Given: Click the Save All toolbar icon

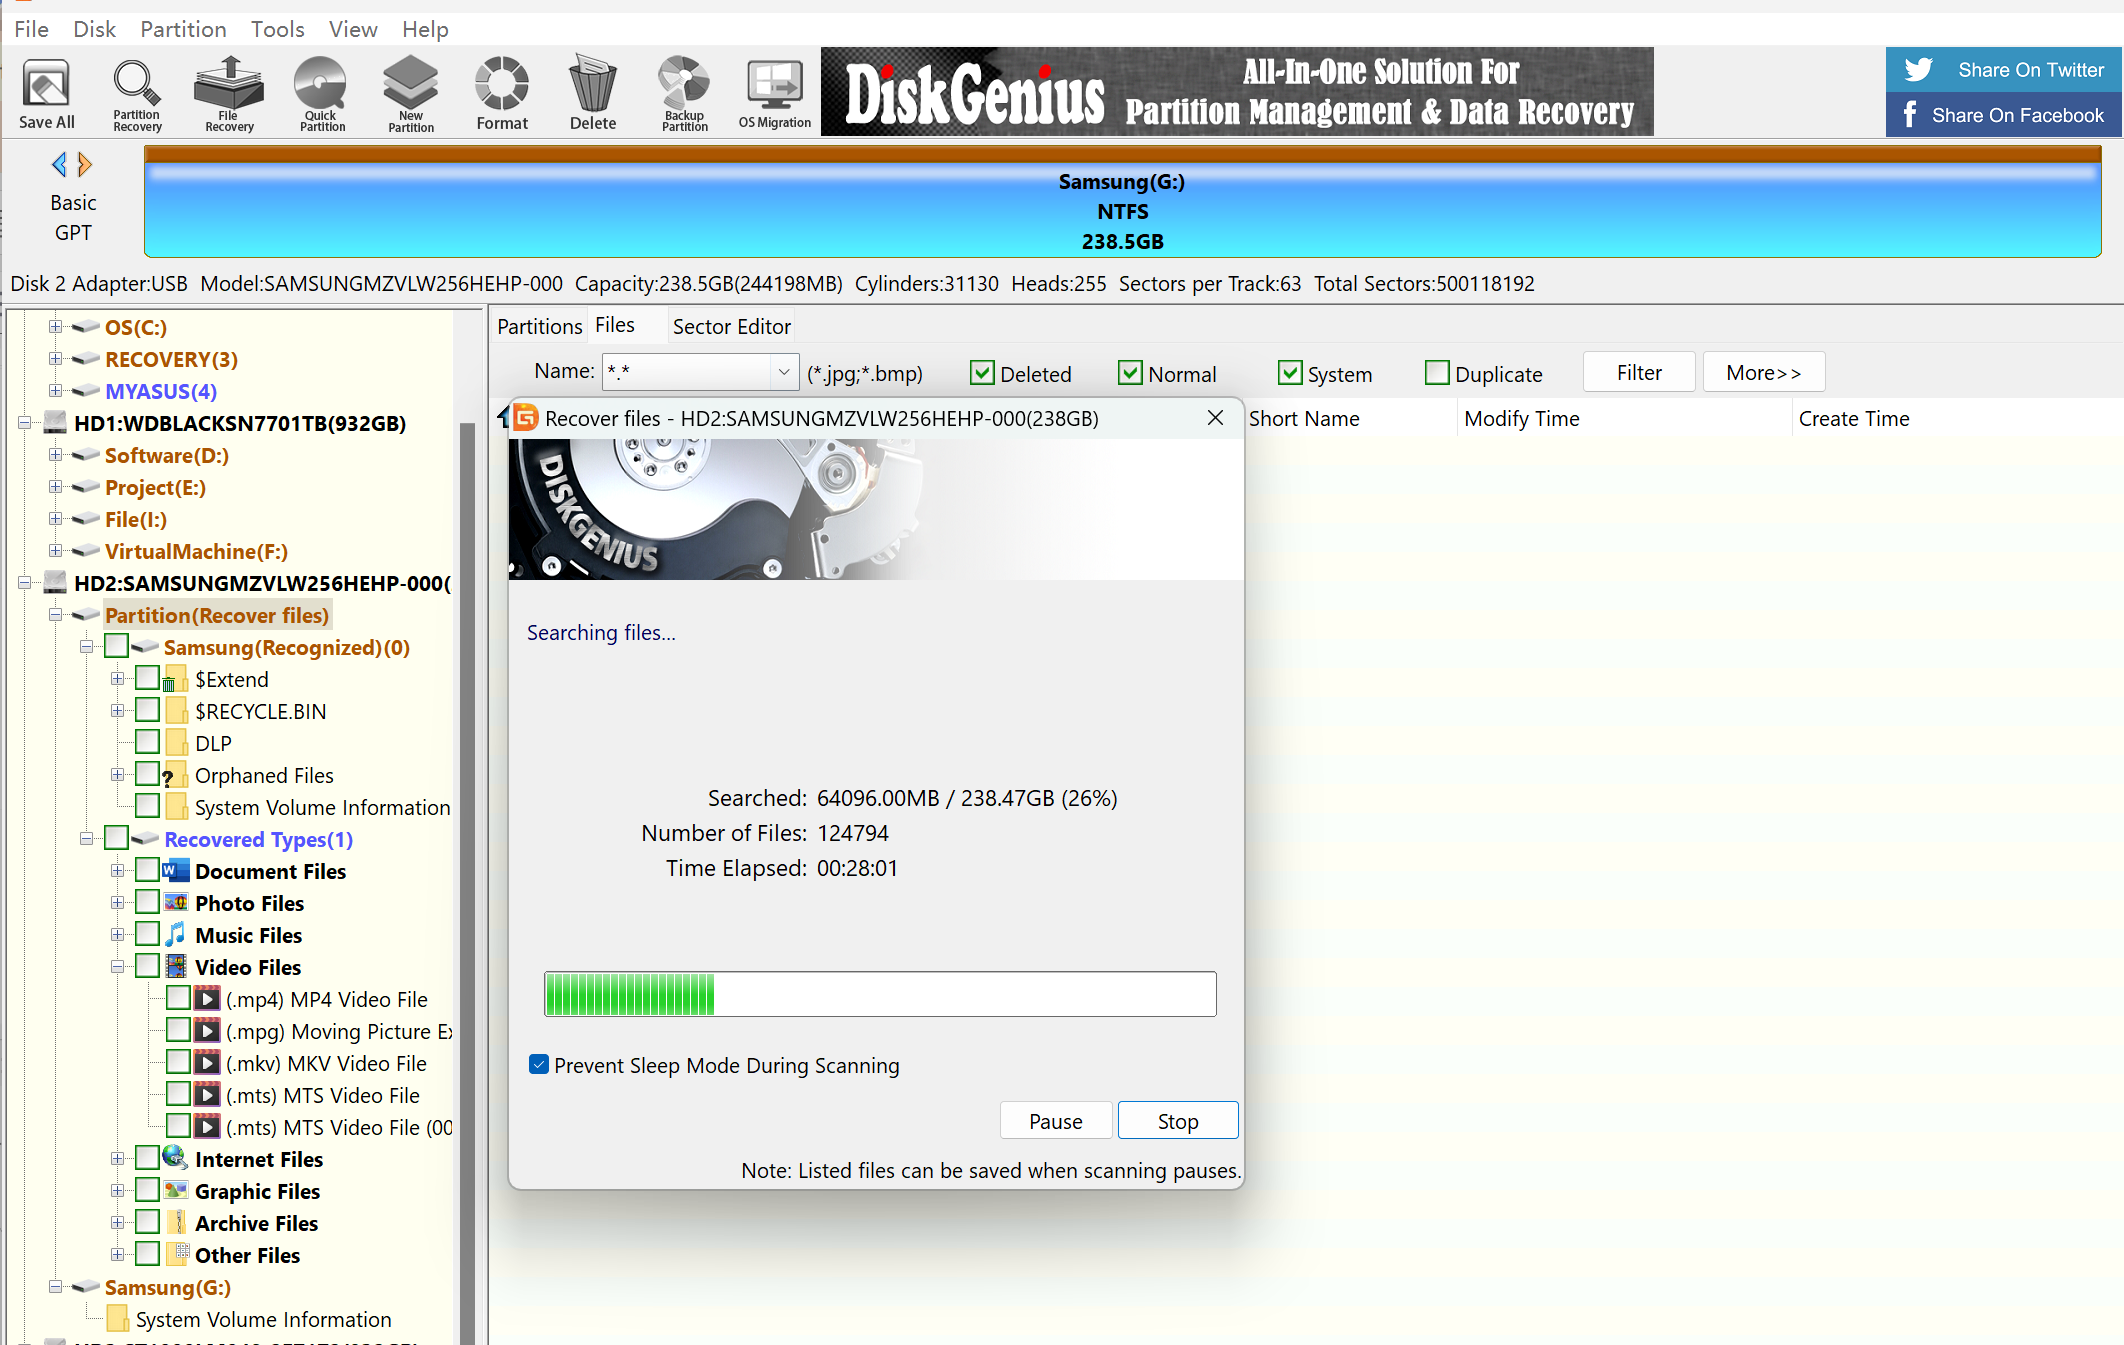Looking at the screenshot, I should click(46, 92).
